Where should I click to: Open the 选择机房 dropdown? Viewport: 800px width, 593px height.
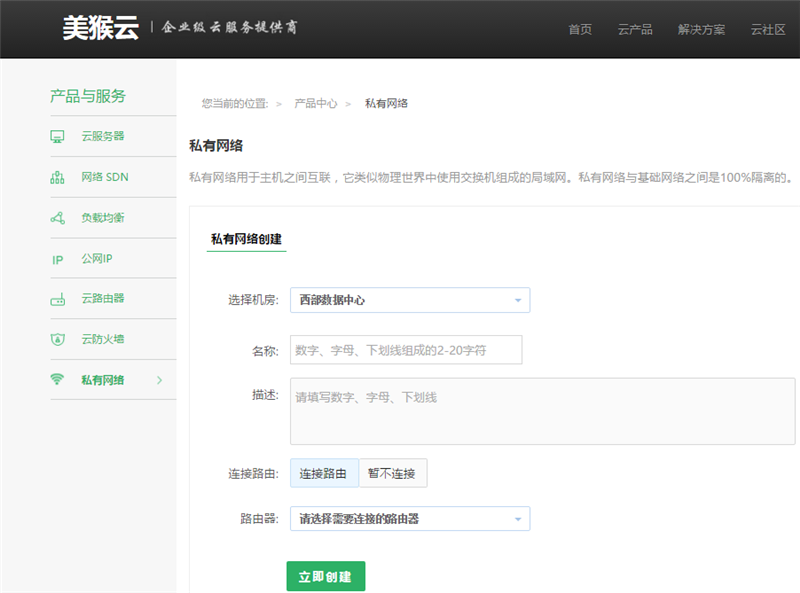[410, 300]
